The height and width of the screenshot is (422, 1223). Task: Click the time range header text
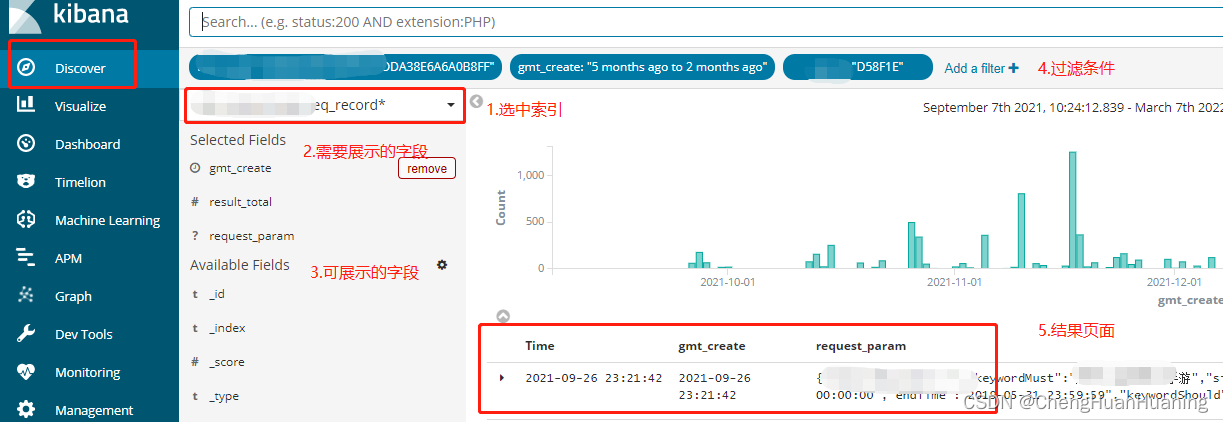[1072, 107]
